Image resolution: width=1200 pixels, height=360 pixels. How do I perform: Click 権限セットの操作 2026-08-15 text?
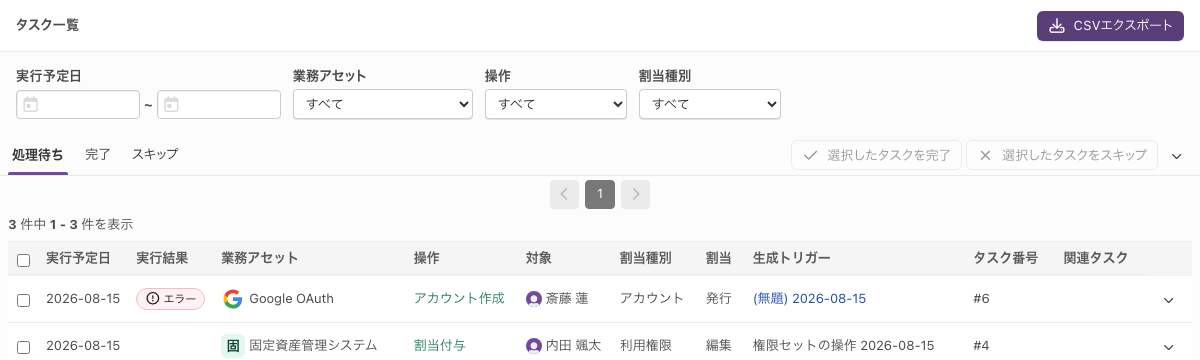[x=844, y=346]
